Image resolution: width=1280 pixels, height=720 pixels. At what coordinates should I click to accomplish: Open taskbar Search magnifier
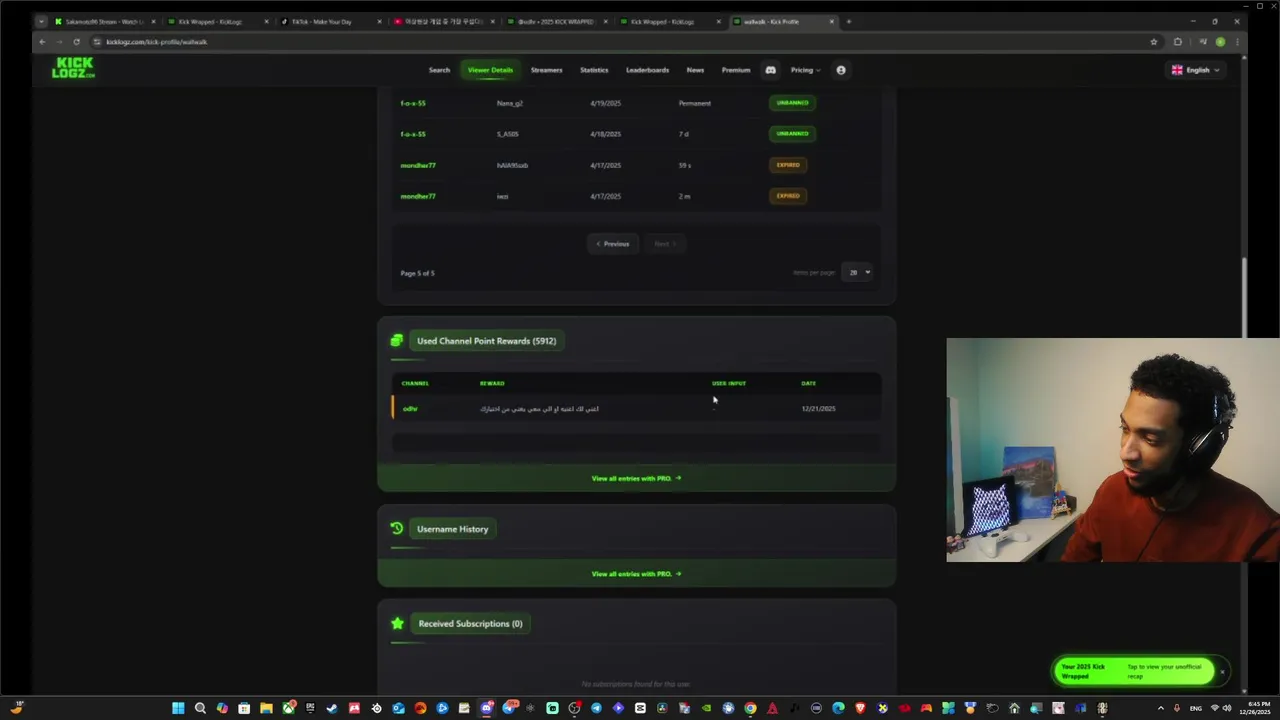(200, 708)
